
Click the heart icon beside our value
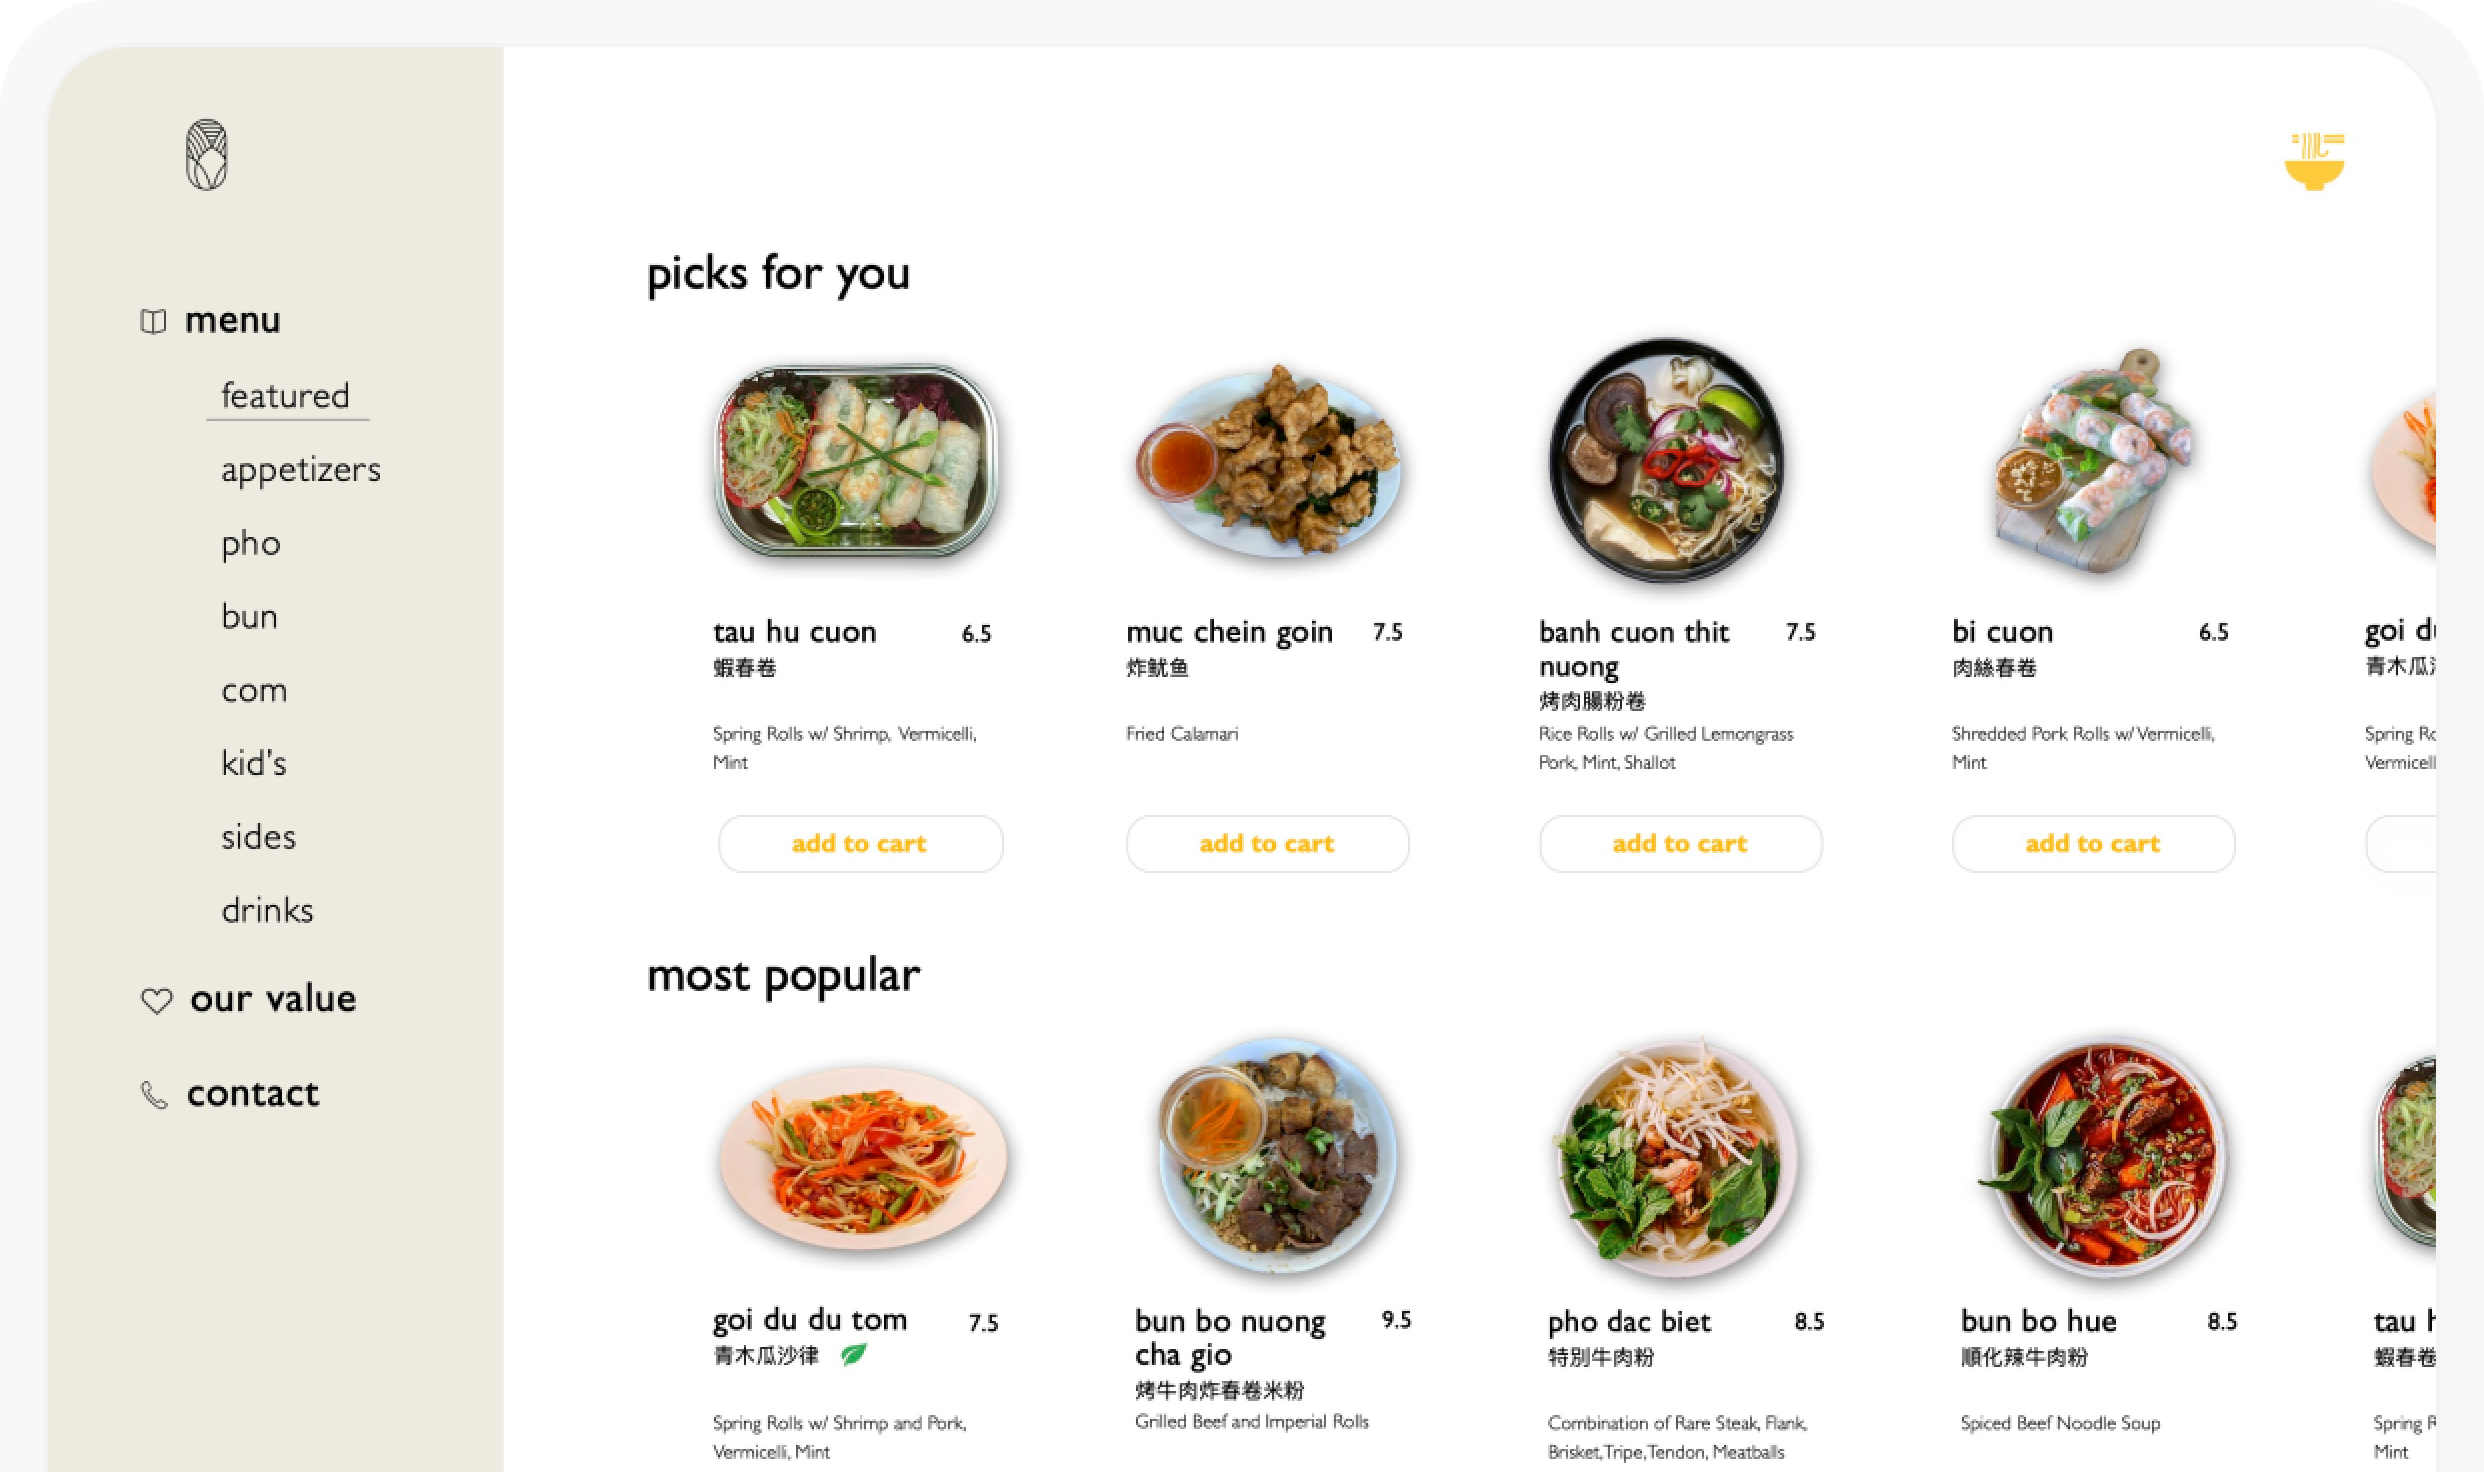tap(157, 1000)
